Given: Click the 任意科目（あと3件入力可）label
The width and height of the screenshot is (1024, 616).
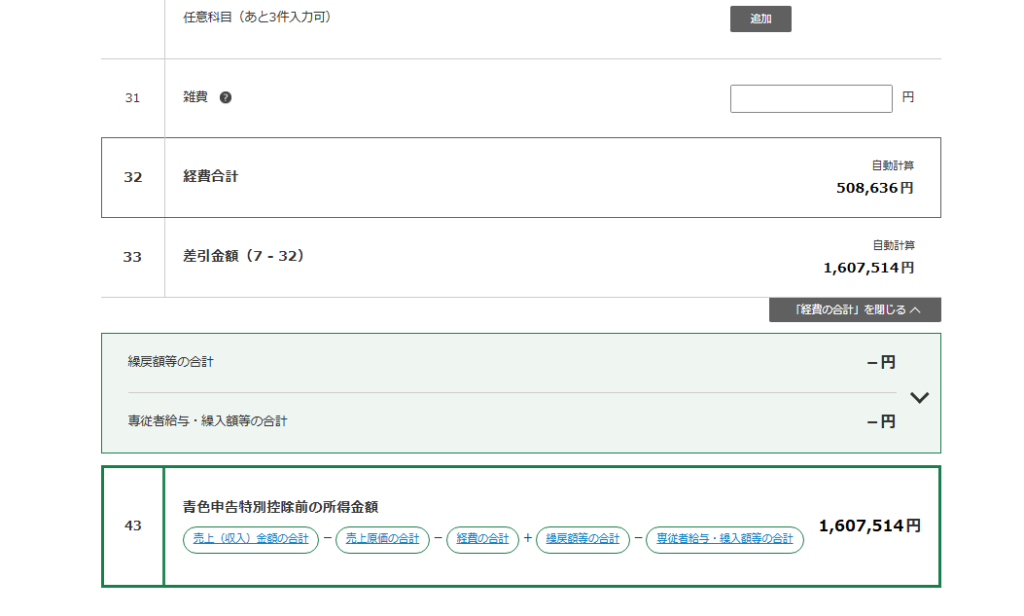Looking at the screenshot, I should [257, 17].
